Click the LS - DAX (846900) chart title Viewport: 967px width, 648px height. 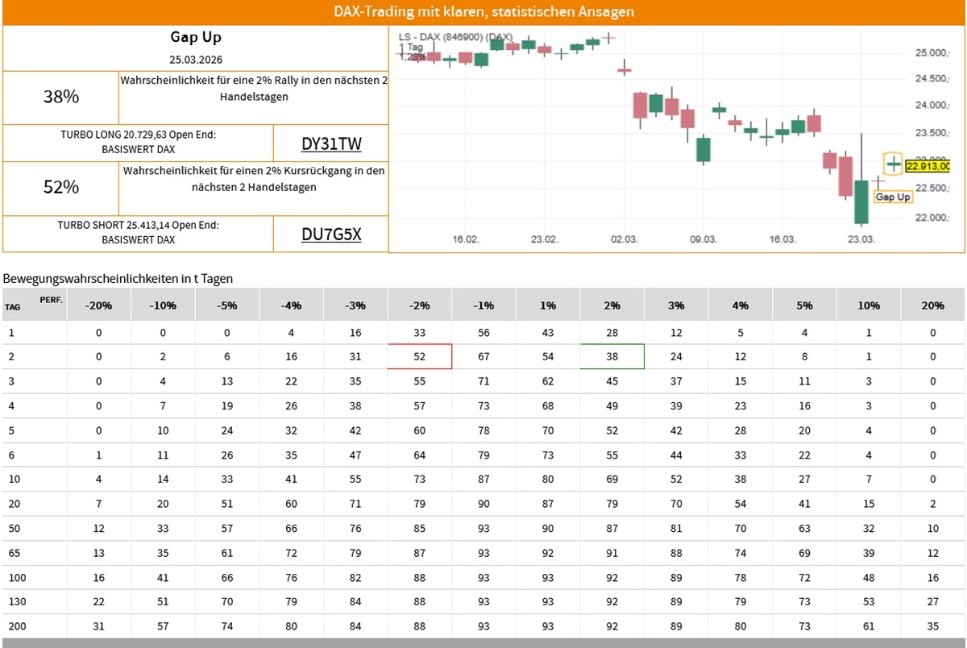pyautogui.click(x=462, y=37)
